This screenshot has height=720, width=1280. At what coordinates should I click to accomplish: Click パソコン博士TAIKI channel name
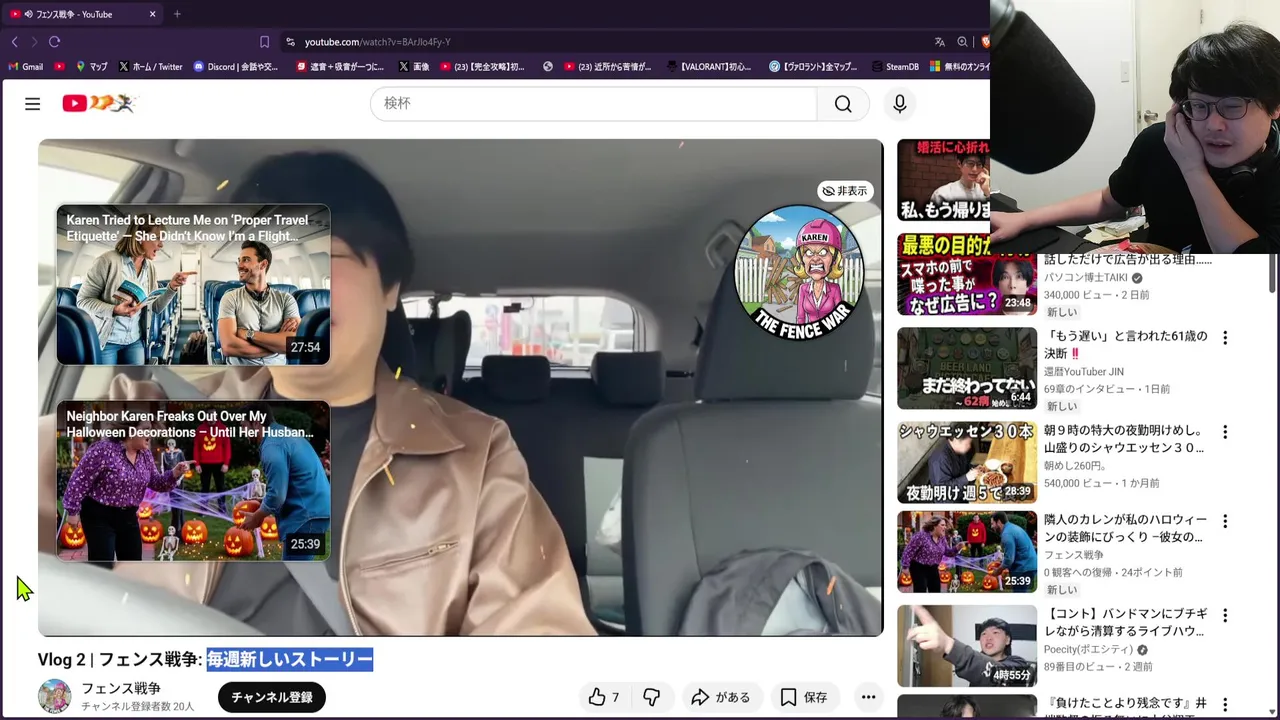point(1086,278)
